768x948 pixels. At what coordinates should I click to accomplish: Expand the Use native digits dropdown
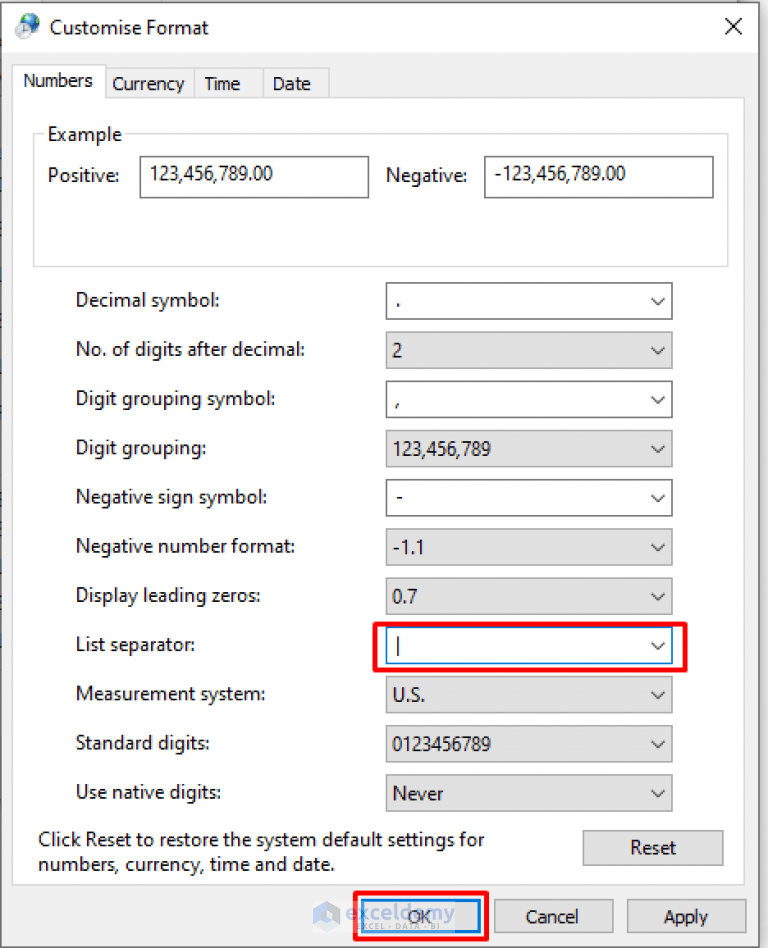(529, 793)
